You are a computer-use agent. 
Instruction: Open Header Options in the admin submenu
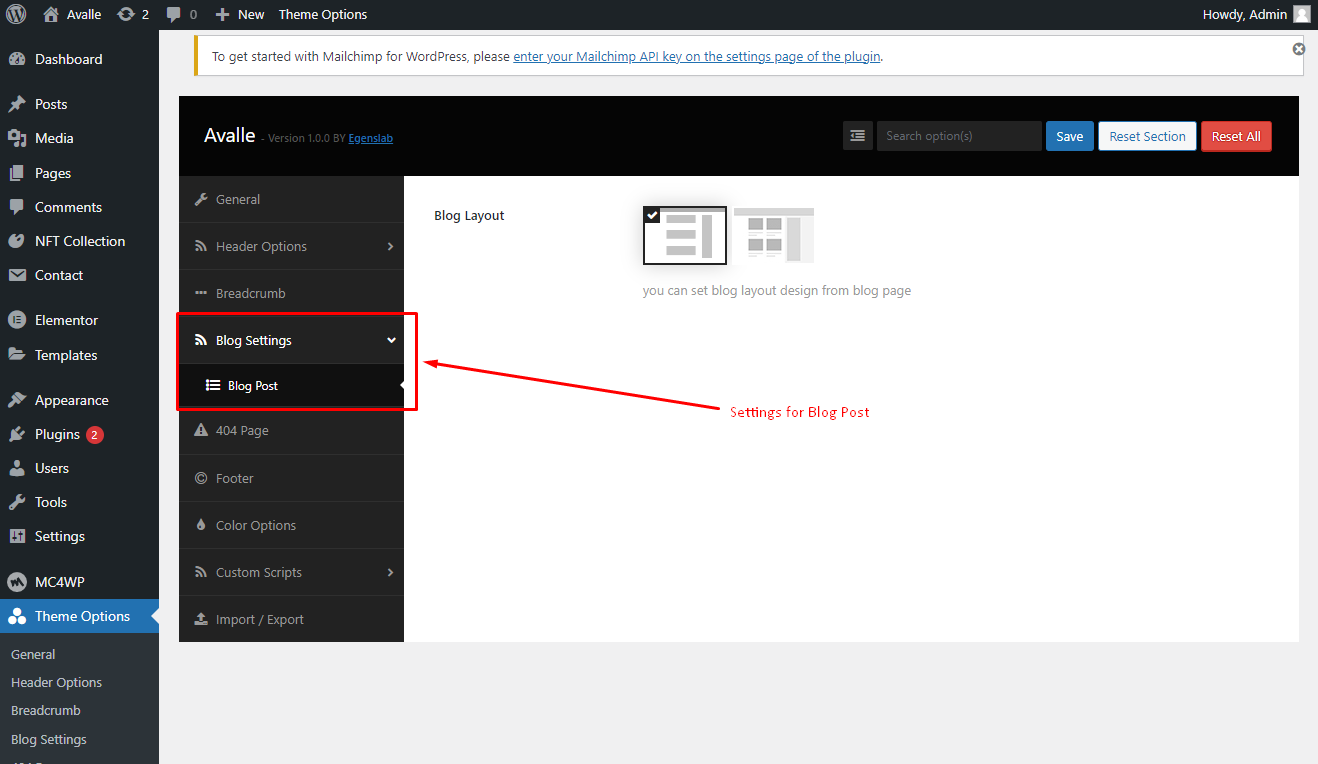(x=56, y=682)
